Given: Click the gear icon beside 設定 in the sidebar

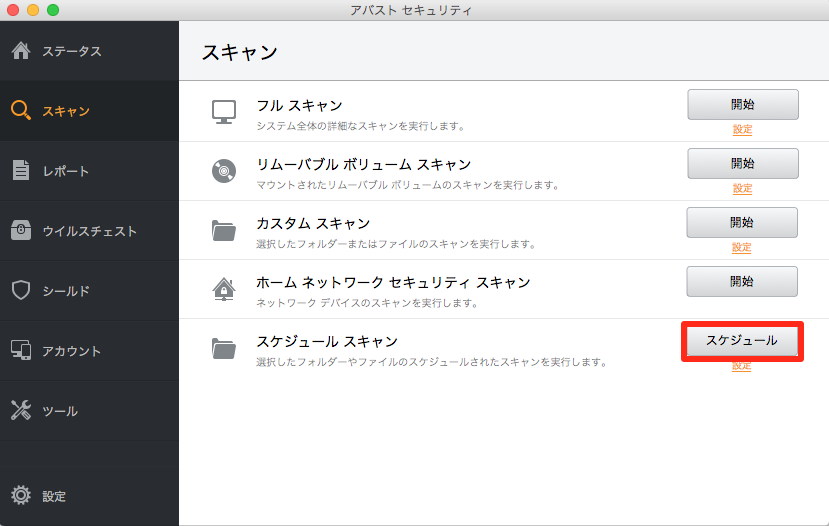Looking at the screenshot, I should coord(21,495).
